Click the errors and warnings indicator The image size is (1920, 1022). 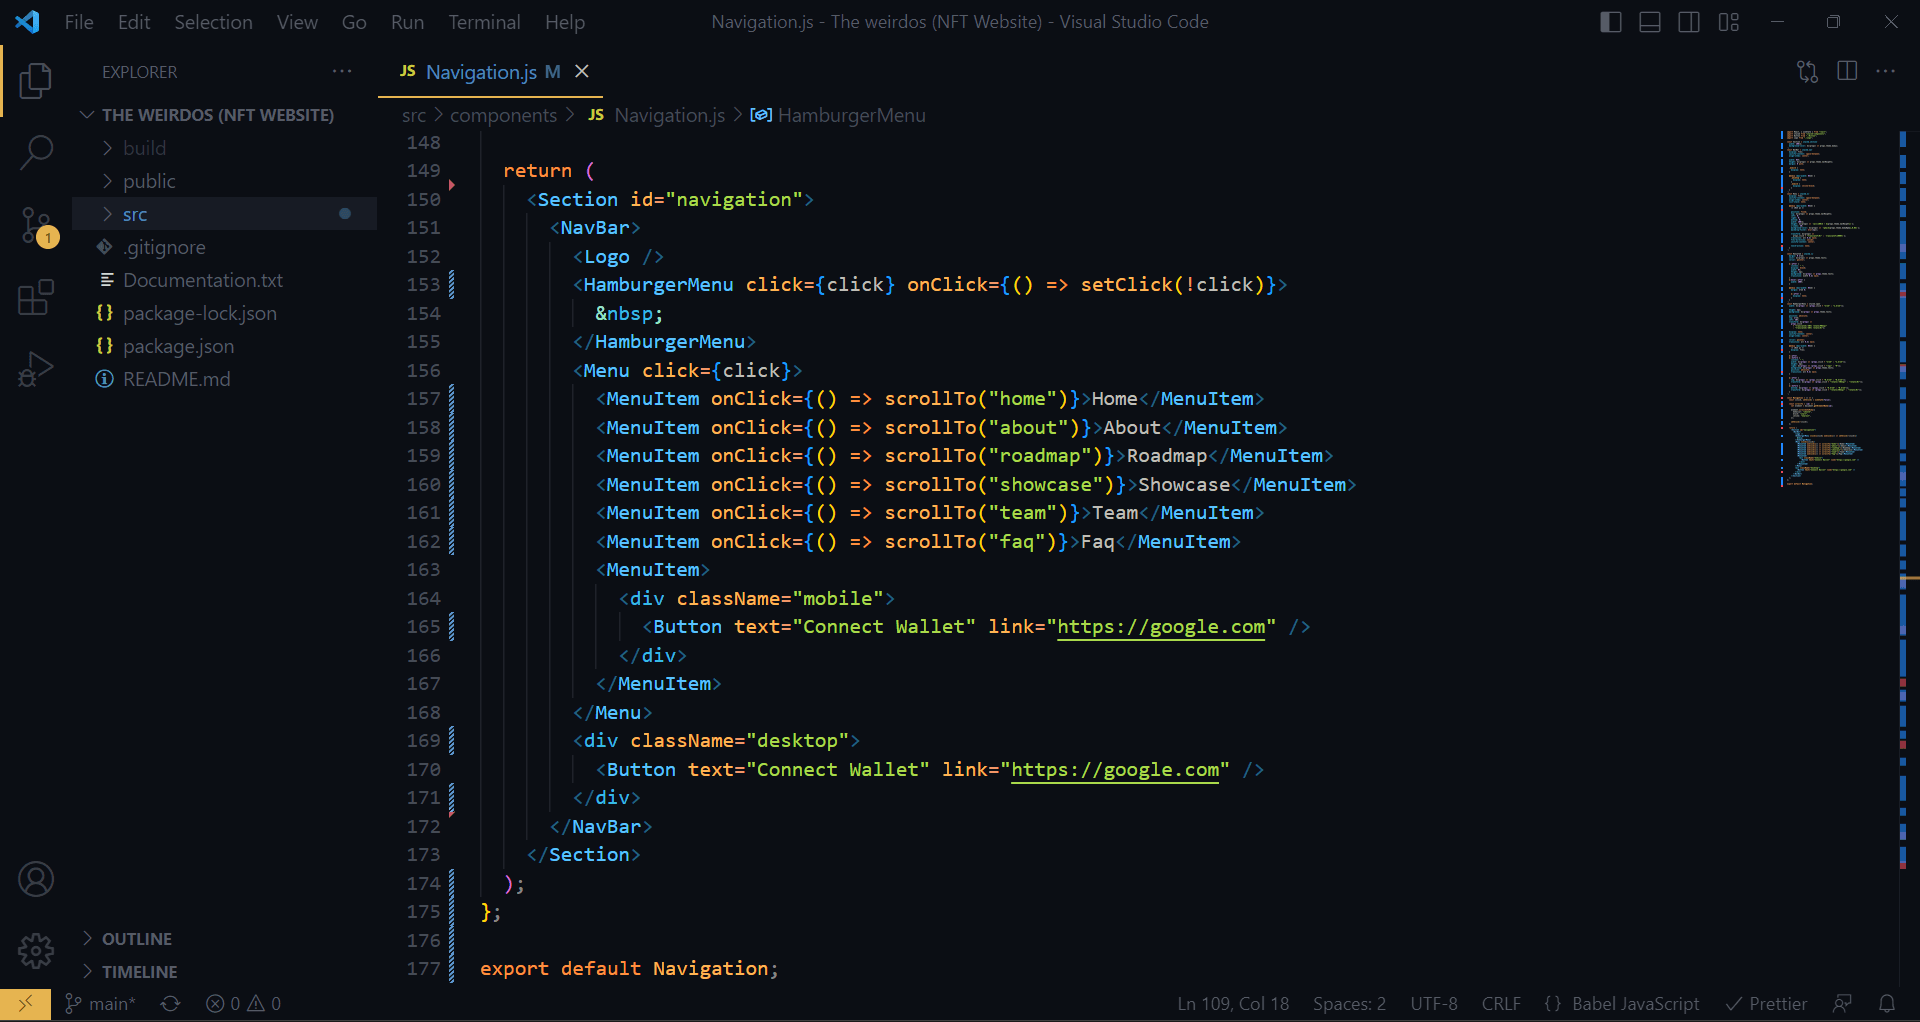(x=242, y=1003)
